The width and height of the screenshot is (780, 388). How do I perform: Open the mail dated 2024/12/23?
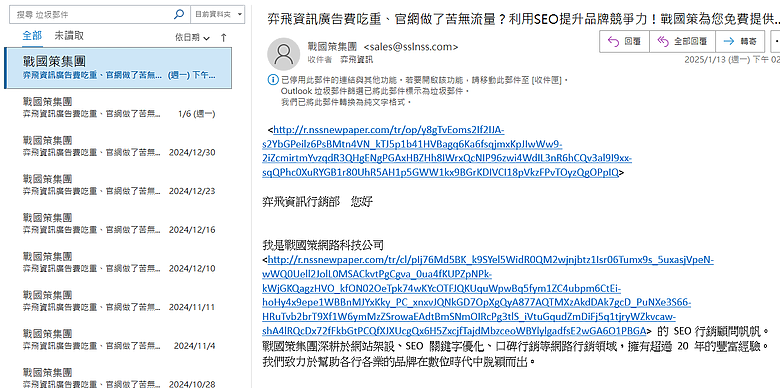118,185
